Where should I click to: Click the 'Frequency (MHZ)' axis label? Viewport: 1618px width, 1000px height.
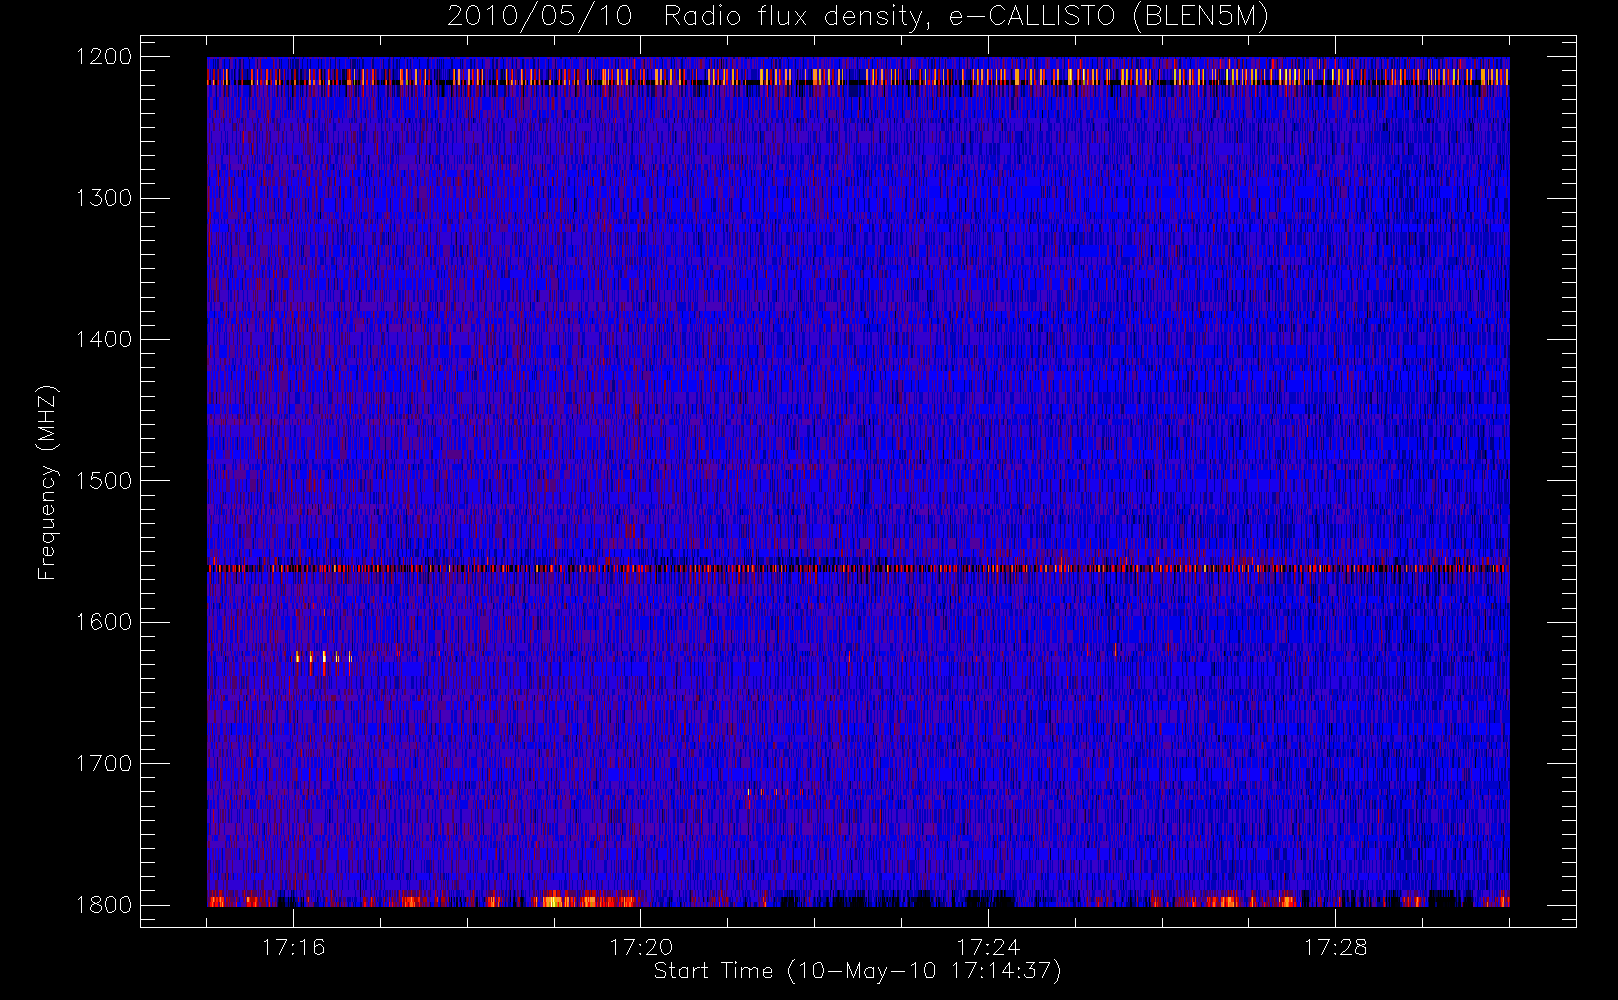(46, 482)
